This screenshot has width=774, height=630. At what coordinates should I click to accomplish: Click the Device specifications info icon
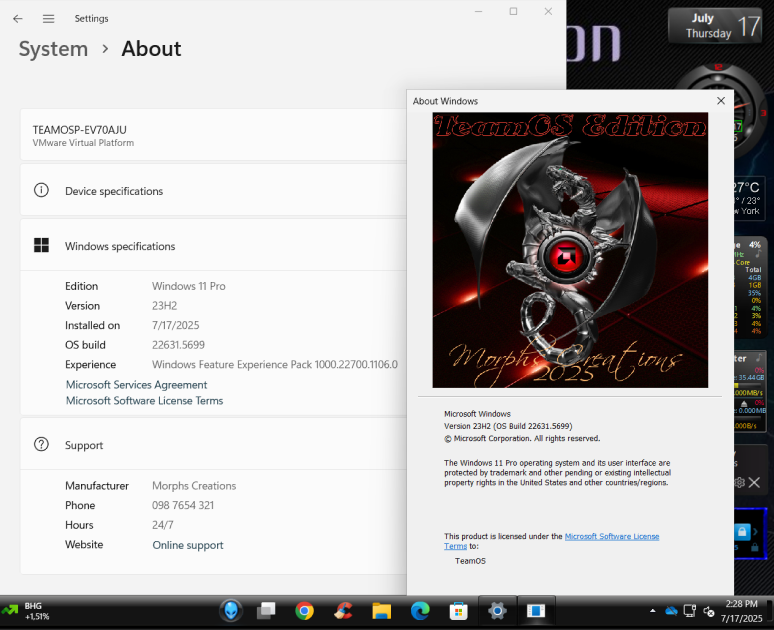pyautogui.click(x=41, y=190)
